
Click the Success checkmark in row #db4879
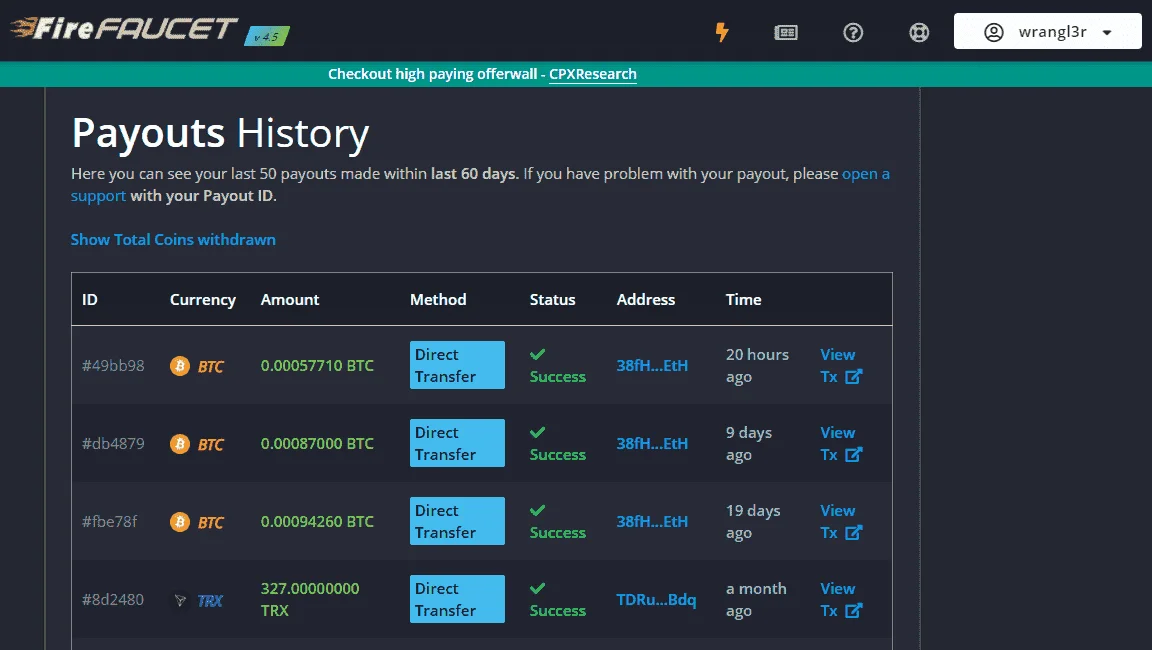point(538,433)
